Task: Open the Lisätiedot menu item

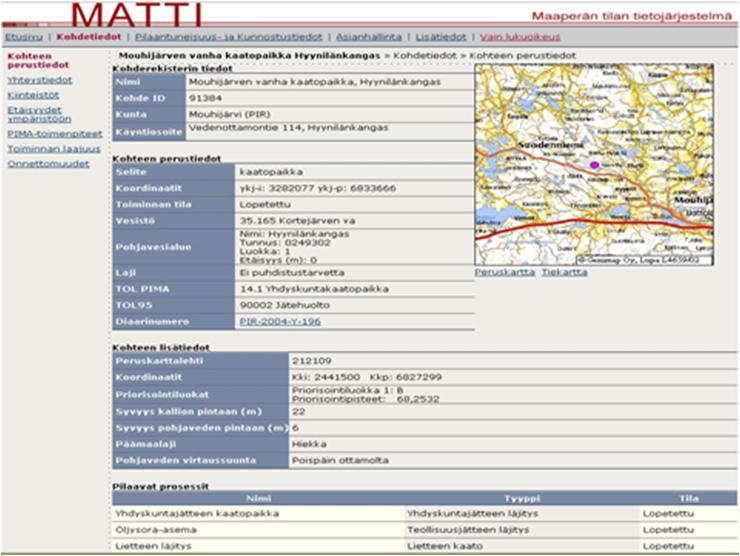Action: tap(441, 37)
